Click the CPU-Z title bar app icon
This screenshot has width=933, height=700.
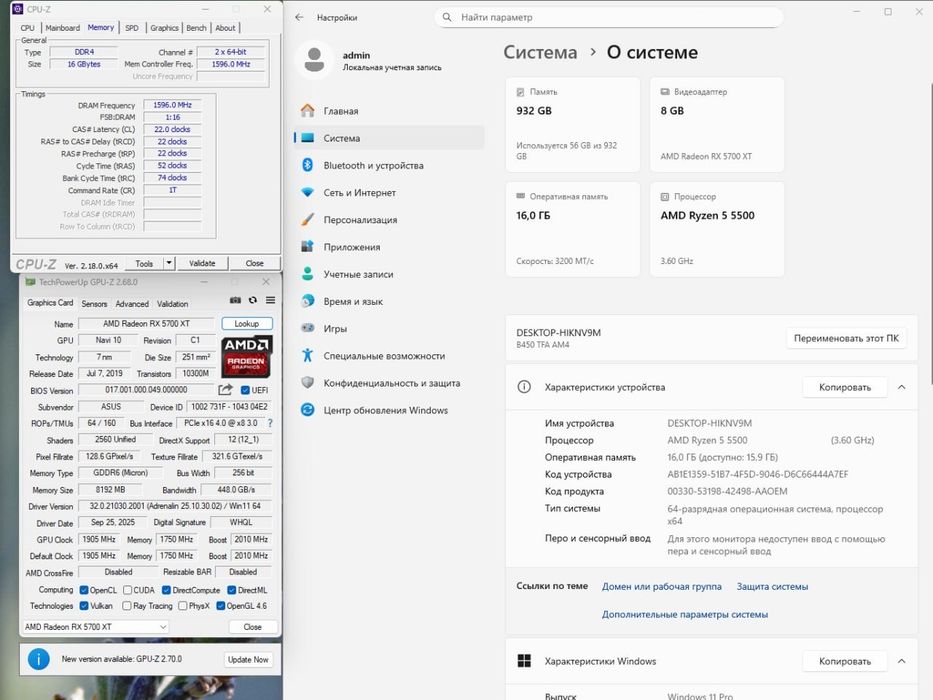pyautogui.click(x=18, y=9)
